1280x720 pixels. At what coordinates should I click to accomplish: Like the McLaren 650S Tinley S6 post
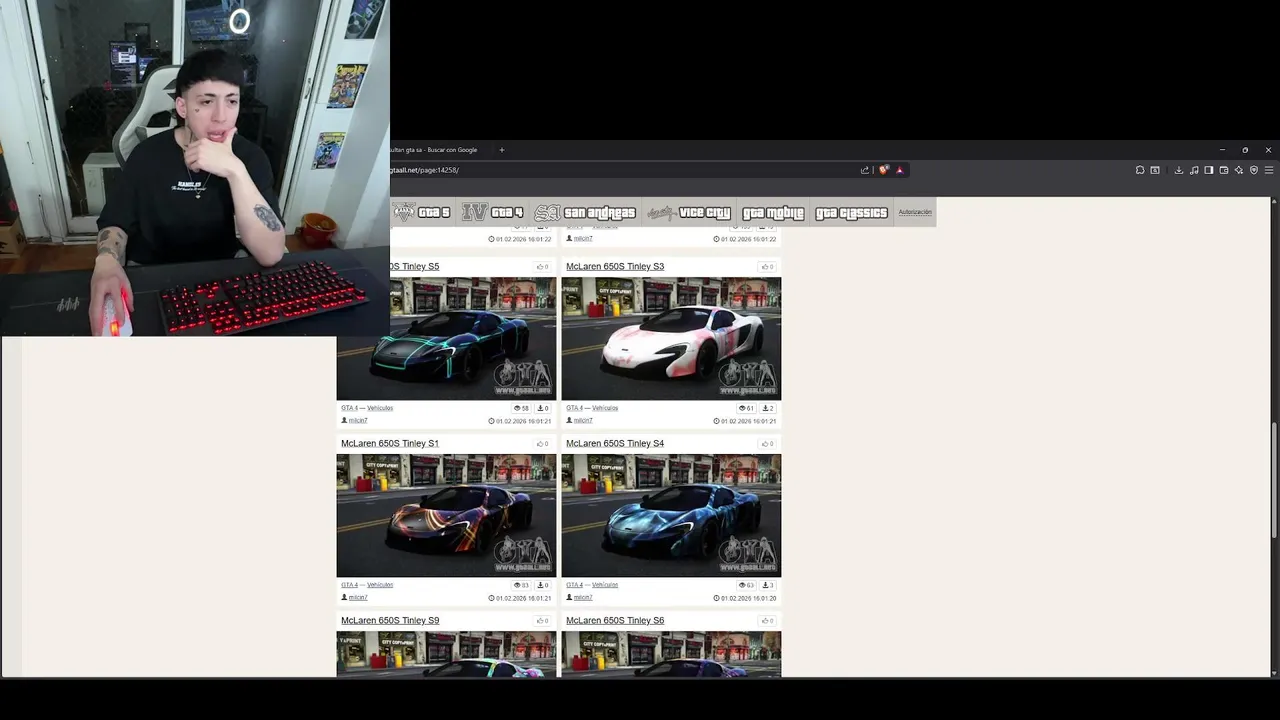coord(768,621)
